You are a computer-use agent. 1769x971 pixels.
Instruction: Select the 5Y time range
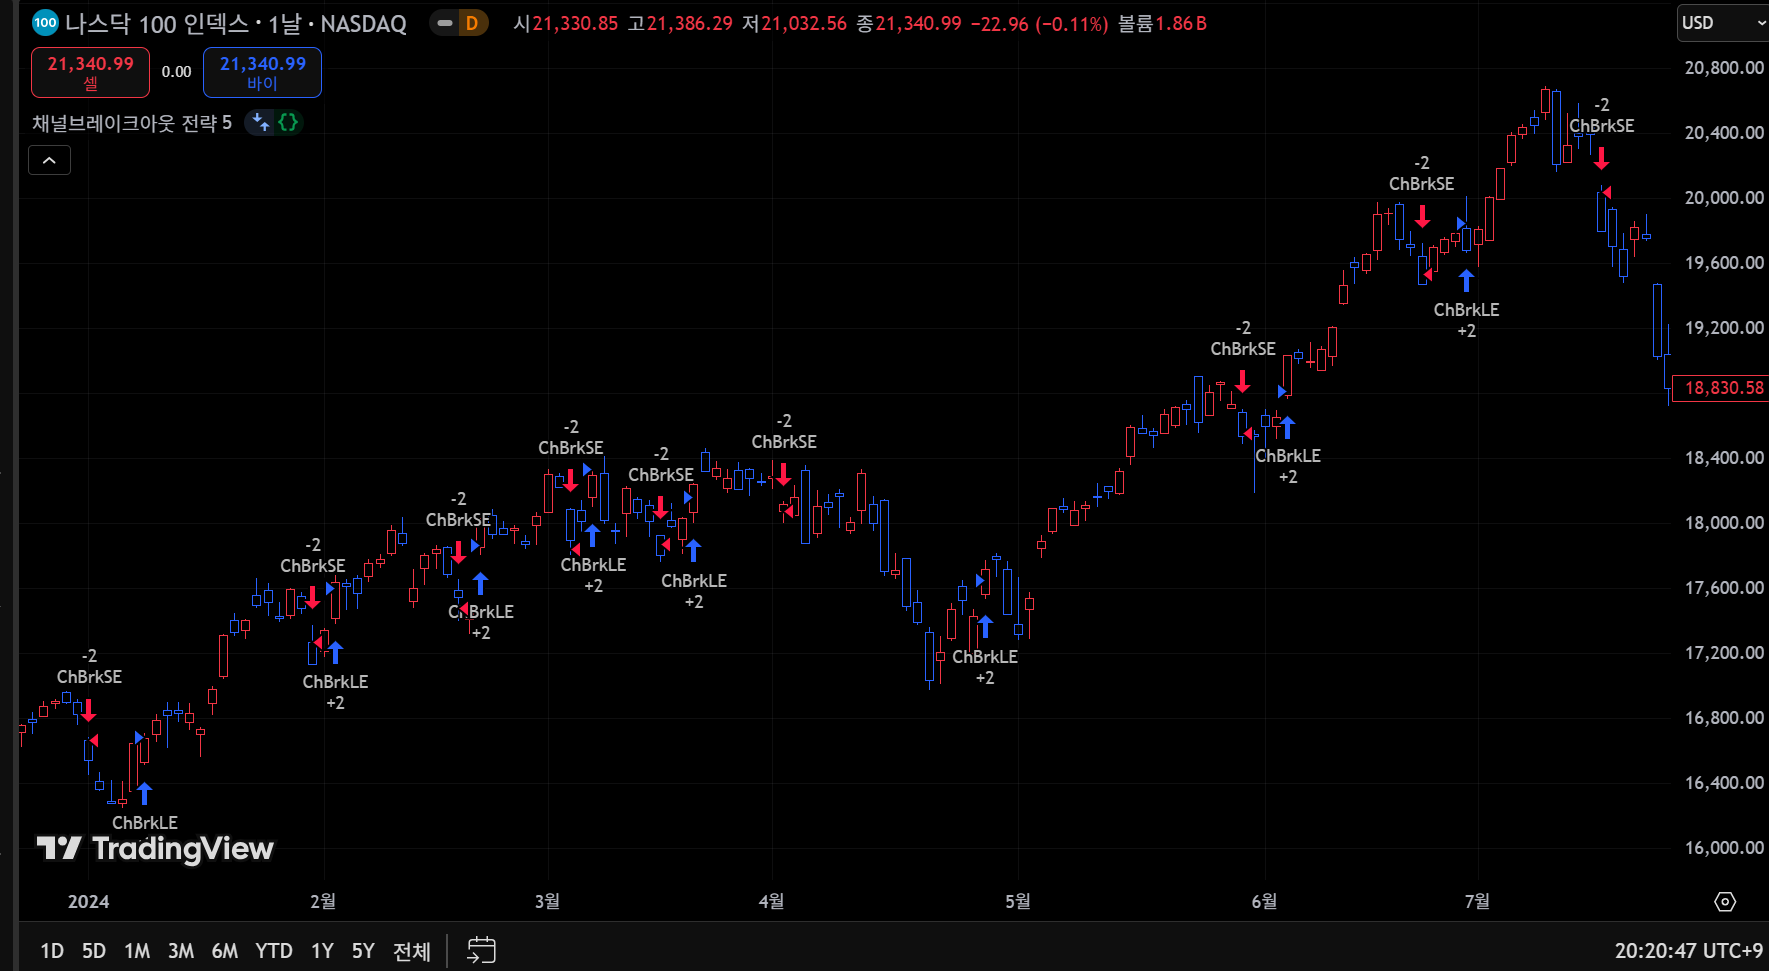(363, 951)
